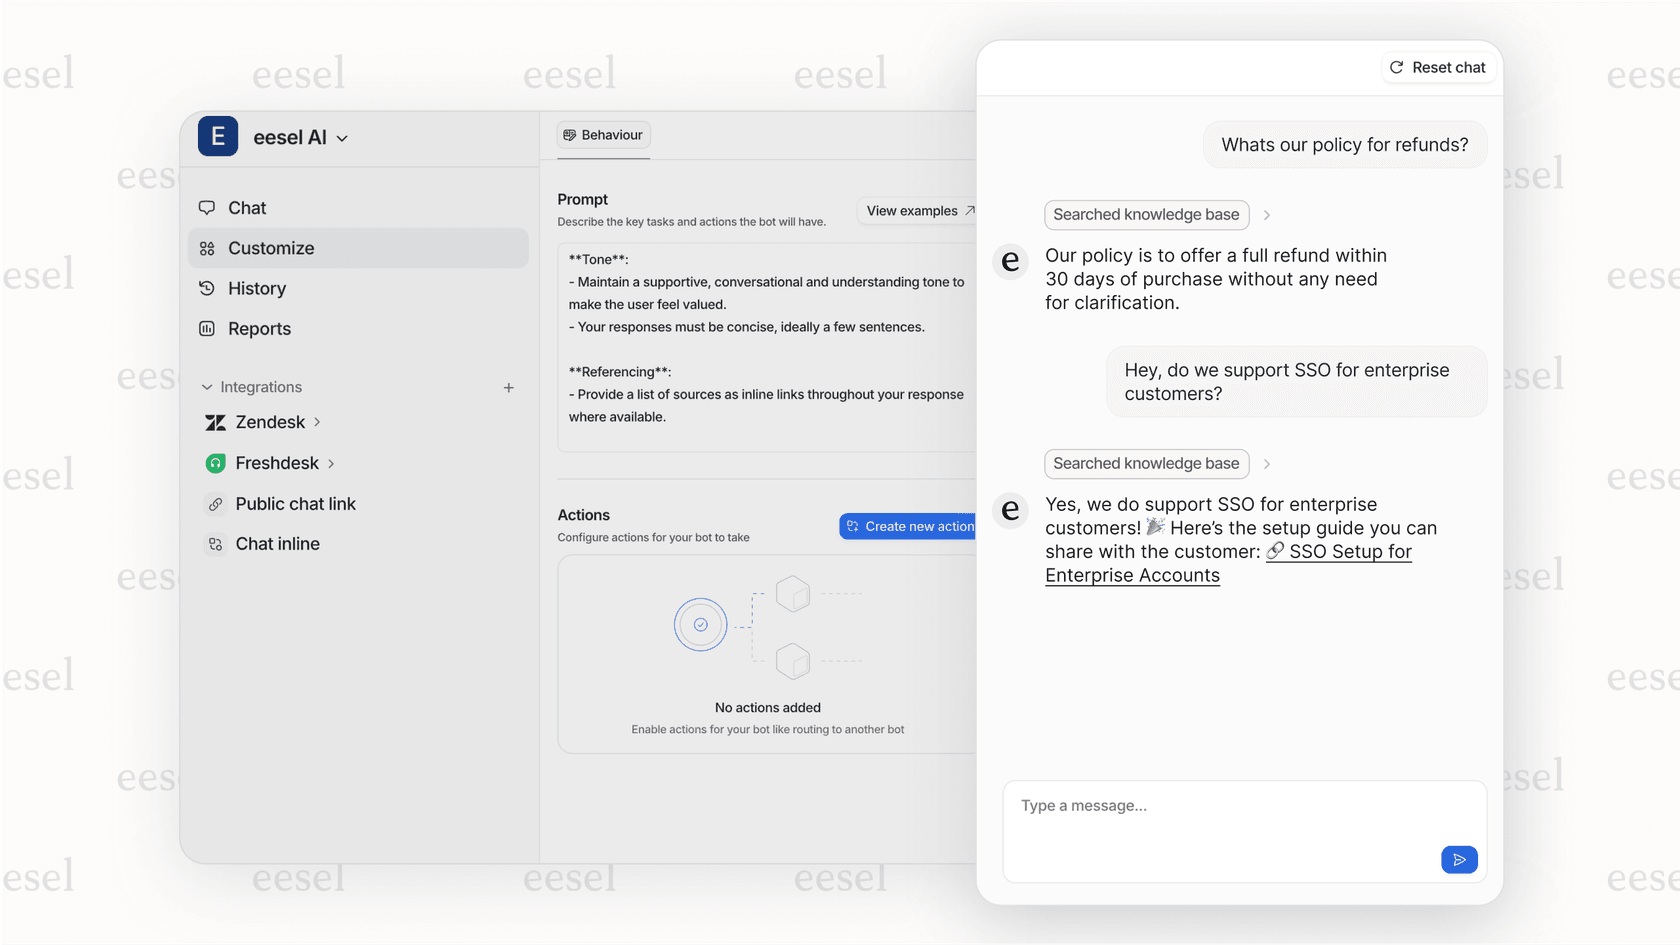Expand the Zendesk integration details

pyautogui.click(x=316, y=422)
